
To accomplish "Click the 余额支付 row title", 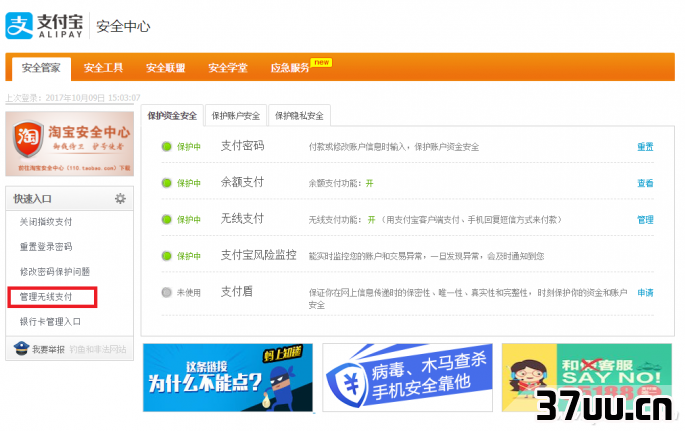I will tap(242, 182).
